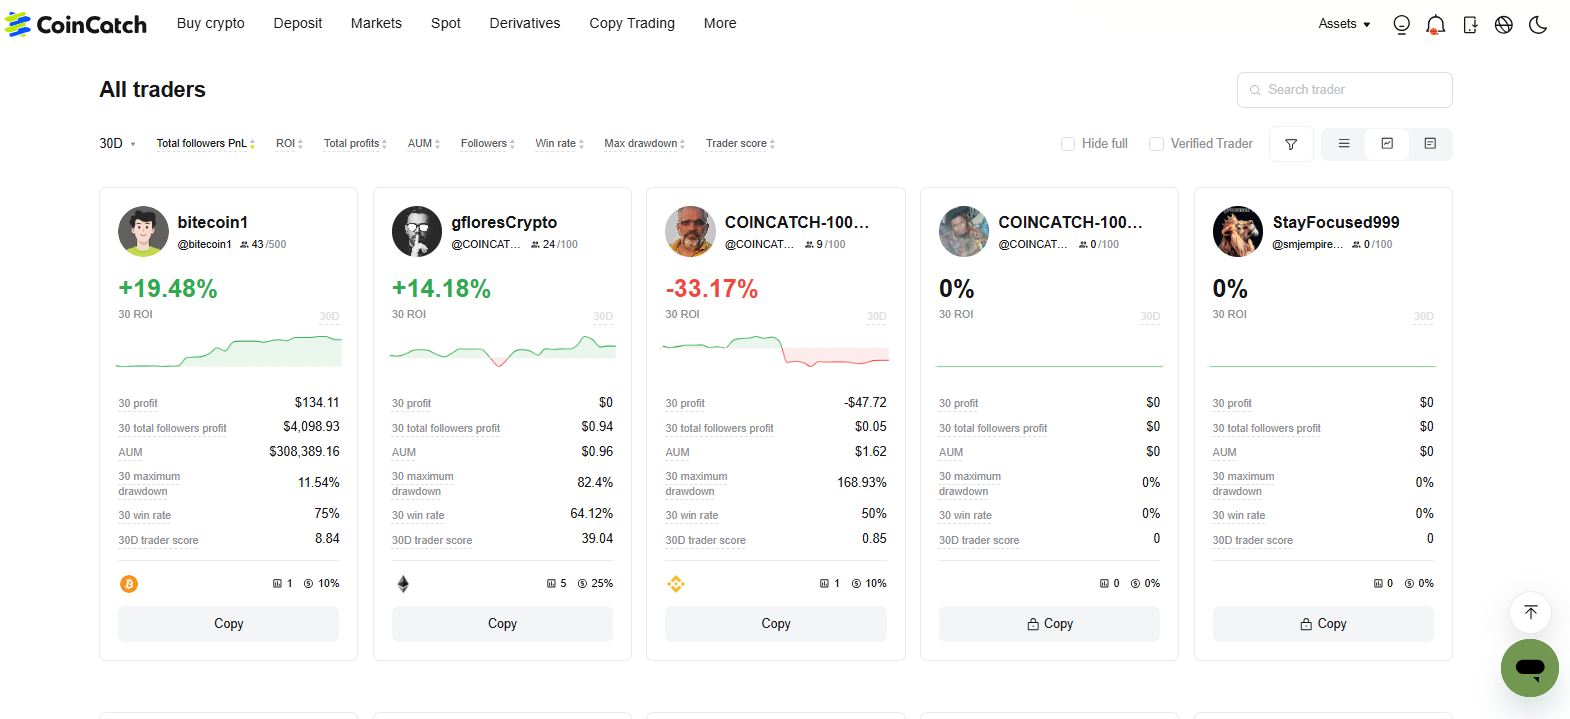Sort traders by Trader score
Viewport: 1570px width, 719px height.
741,144
